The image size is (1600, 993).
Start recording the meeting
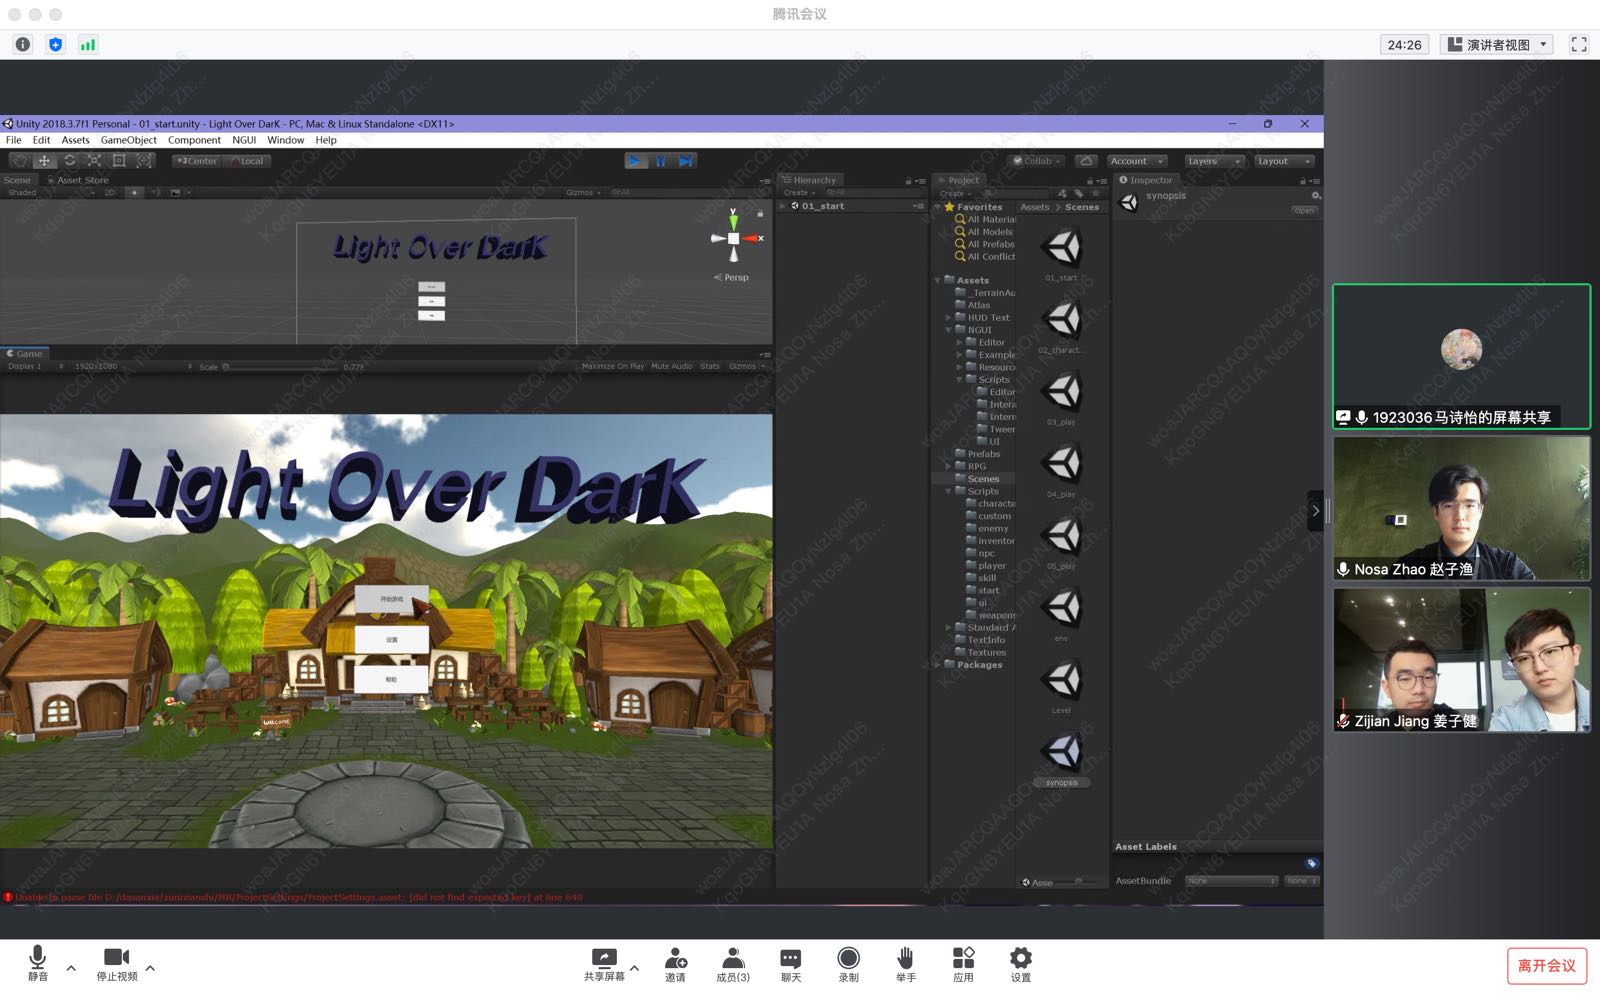click(848, 959)
